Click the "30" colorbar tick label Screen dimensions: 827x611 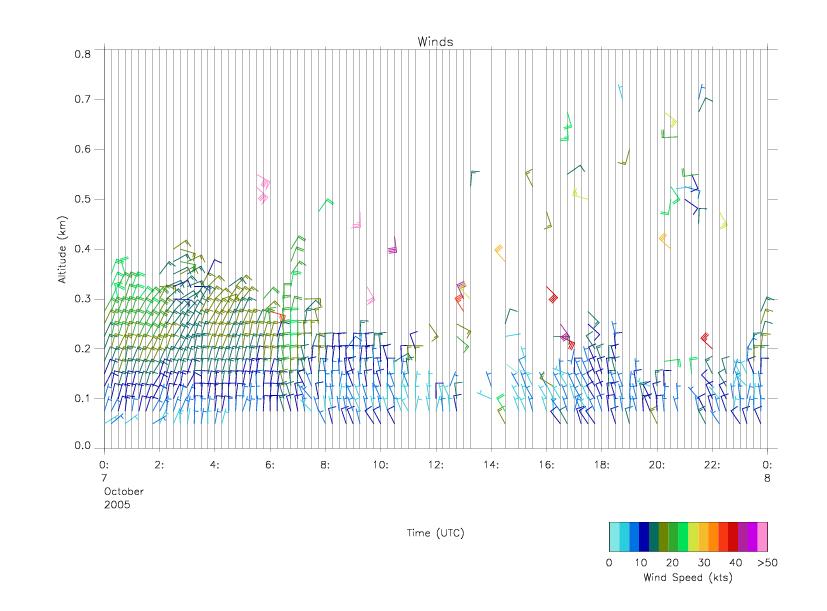(x=704, y=562)
